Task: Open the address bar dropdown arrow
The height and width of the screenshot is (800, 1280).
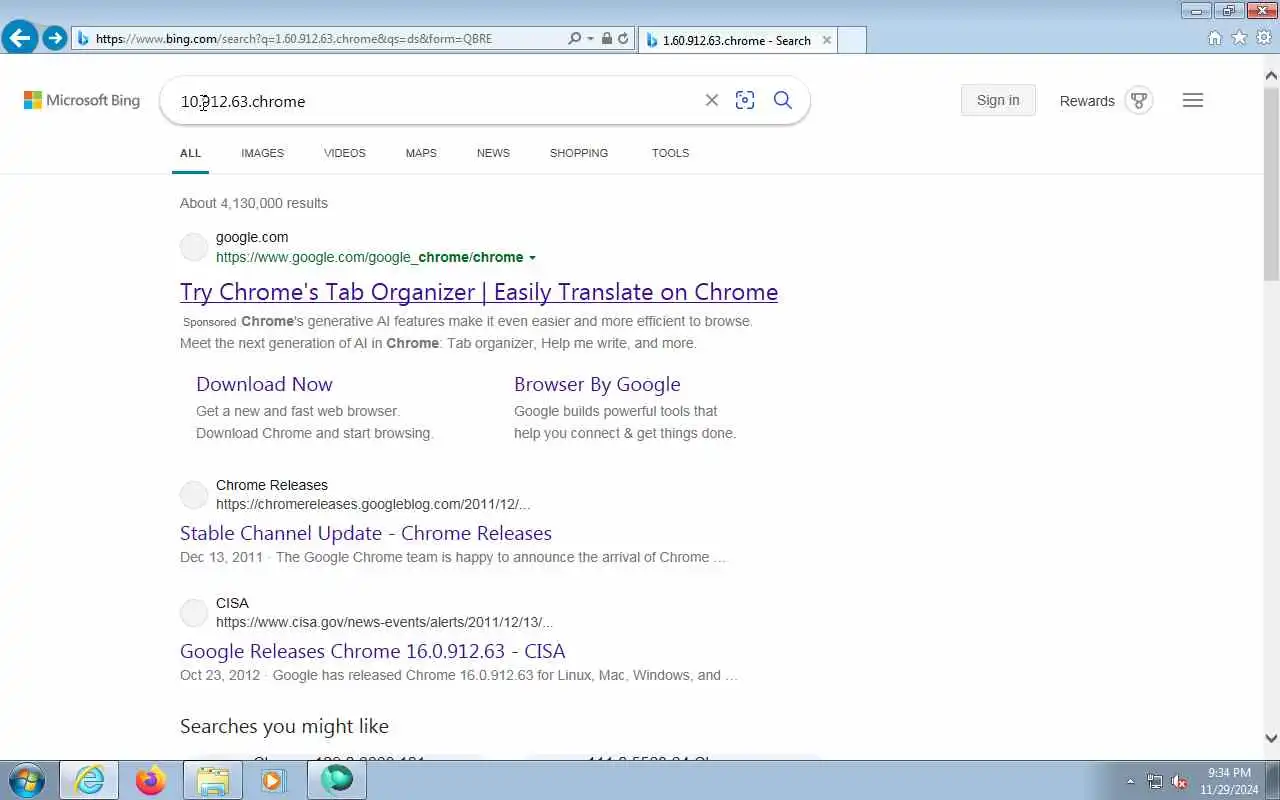Action: (x=590, y=39)
